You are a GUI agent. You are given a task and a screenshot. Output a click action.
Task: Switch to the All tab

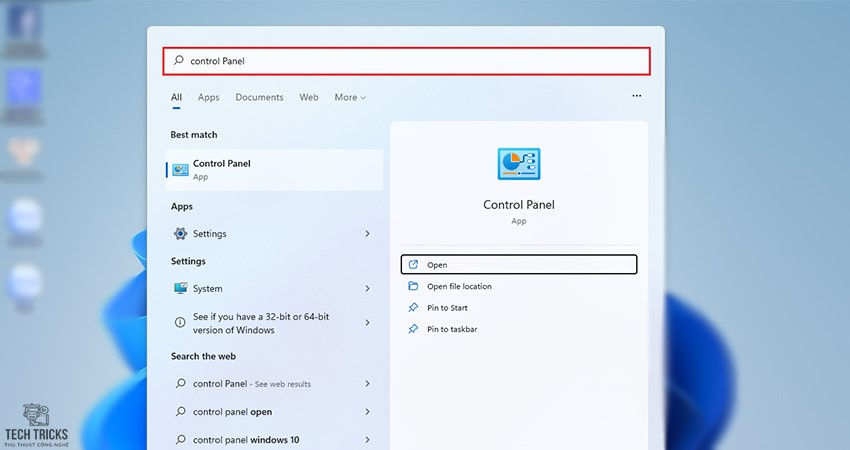(176, 97)
